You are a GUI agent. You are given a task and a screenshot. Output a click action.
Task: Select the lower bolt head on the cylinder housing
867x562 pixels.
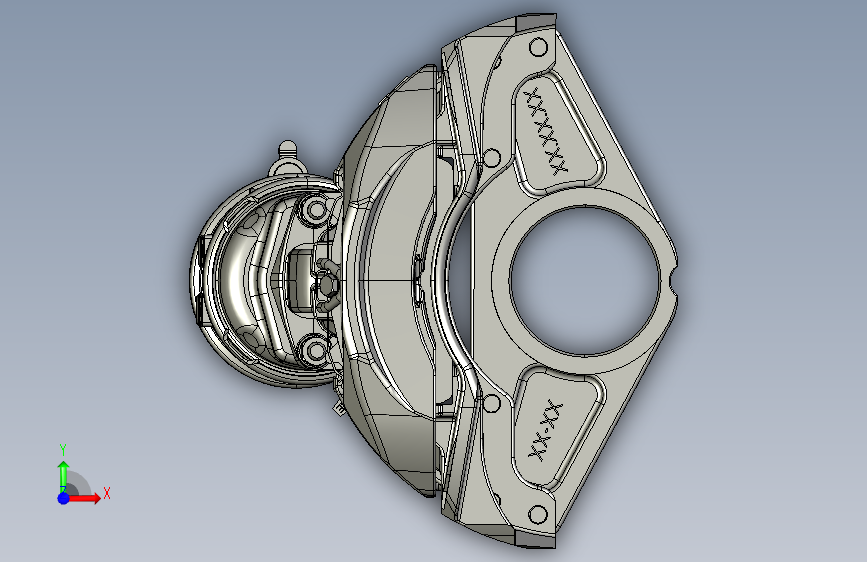(316, 350)
